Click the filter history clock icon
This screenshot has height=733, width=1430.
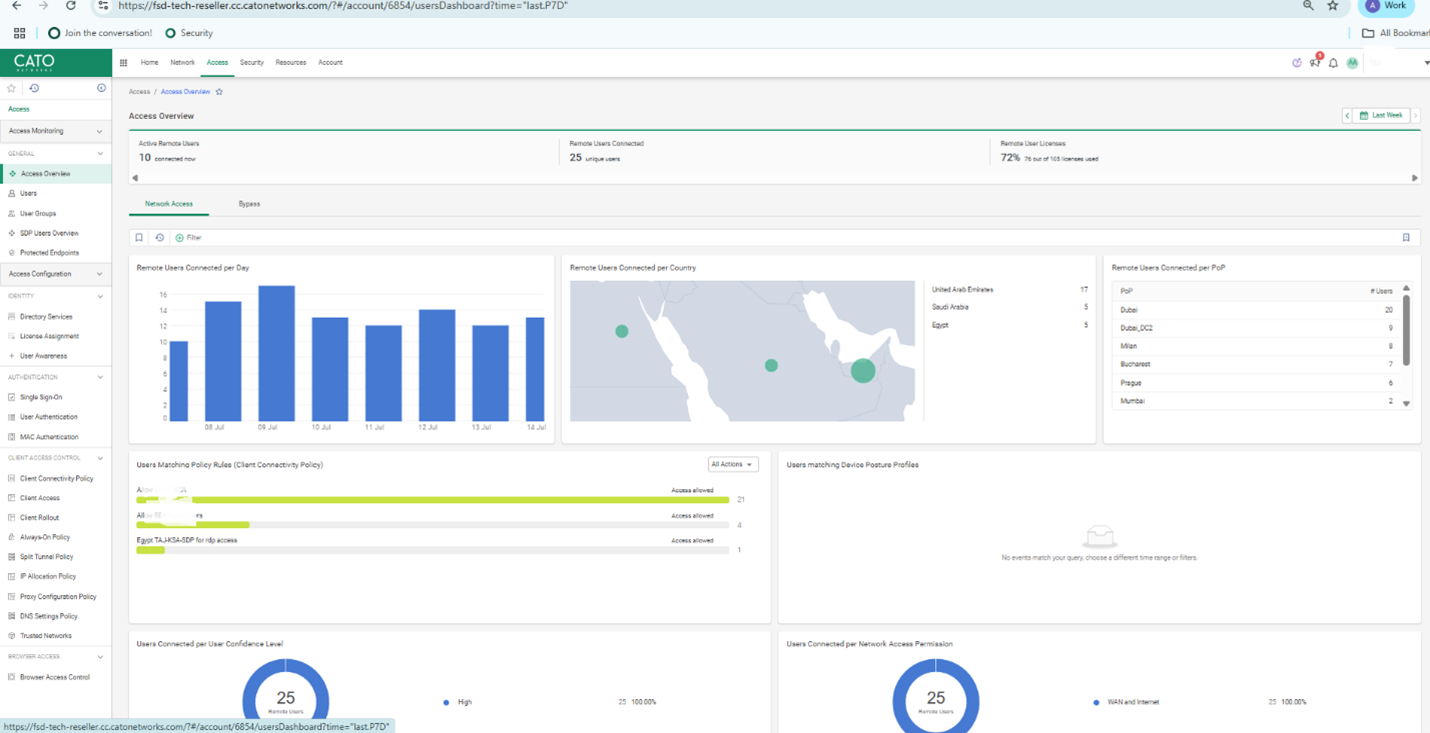(159, 238)
